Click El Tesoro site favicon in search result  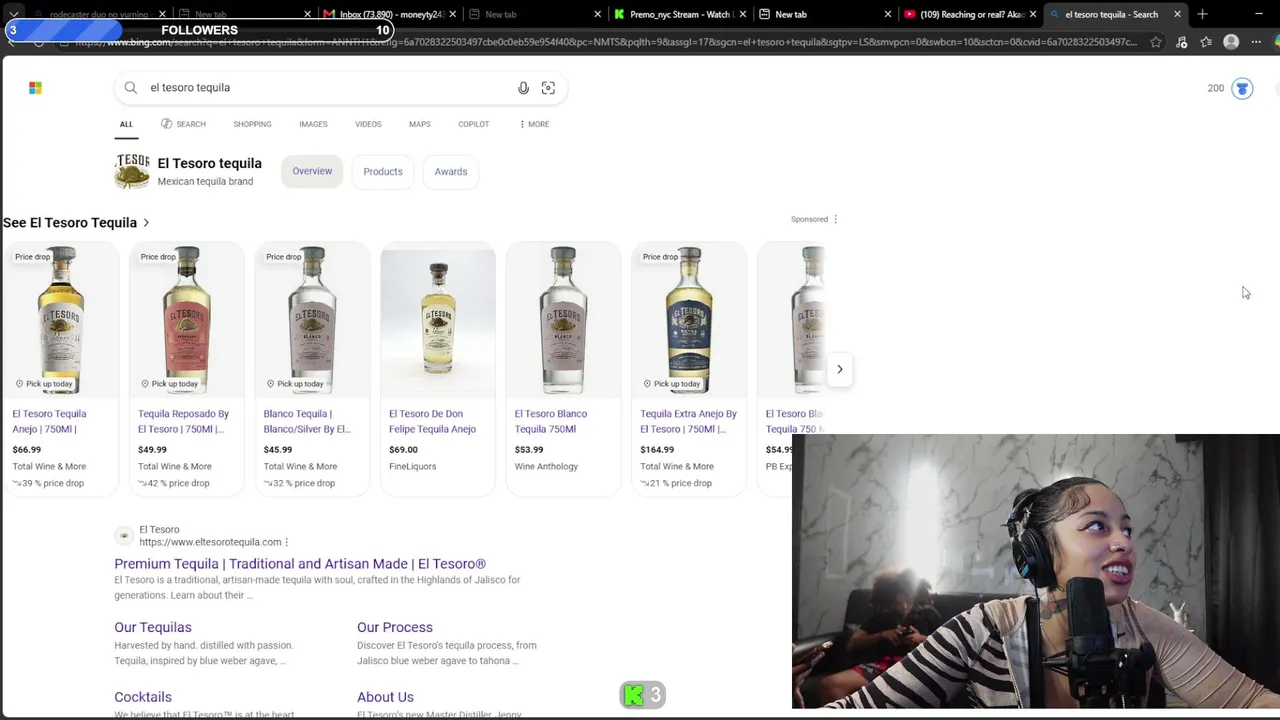(x=124, y=536)
